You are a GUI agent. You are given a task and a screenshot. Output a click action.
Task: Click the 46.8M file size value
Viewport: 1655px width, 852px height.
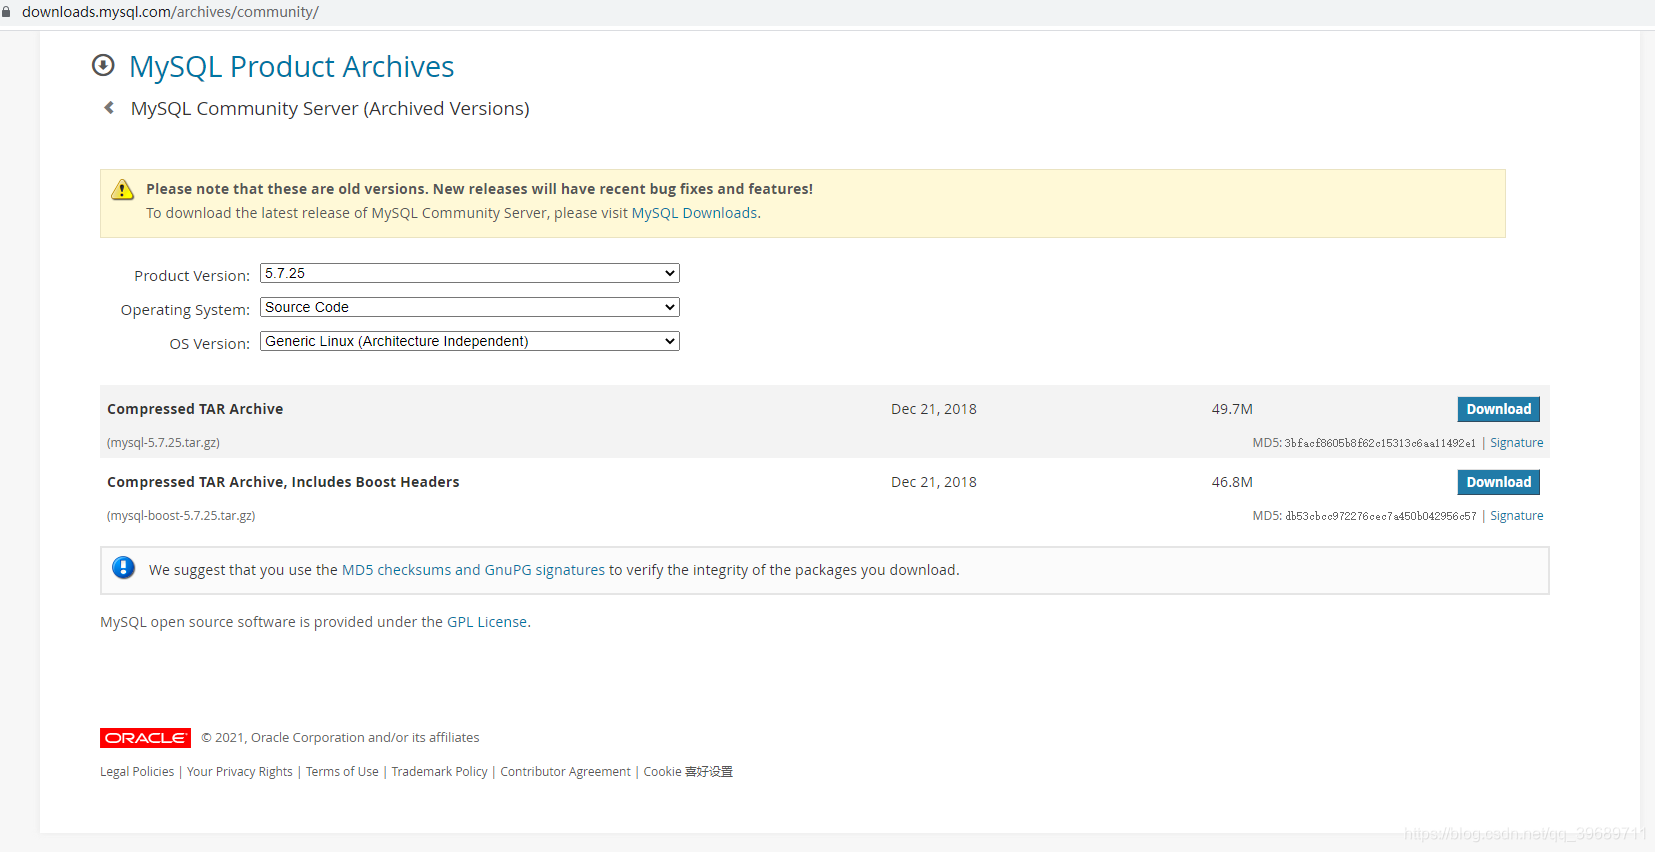[1232, 482]
